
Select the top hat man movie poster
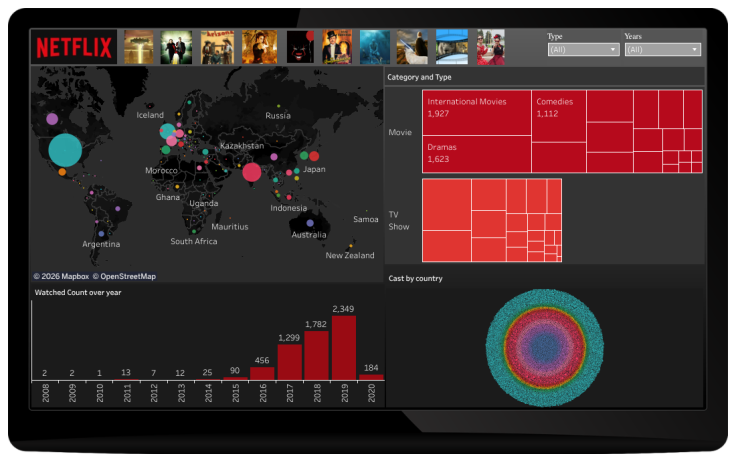pos(337,47)
